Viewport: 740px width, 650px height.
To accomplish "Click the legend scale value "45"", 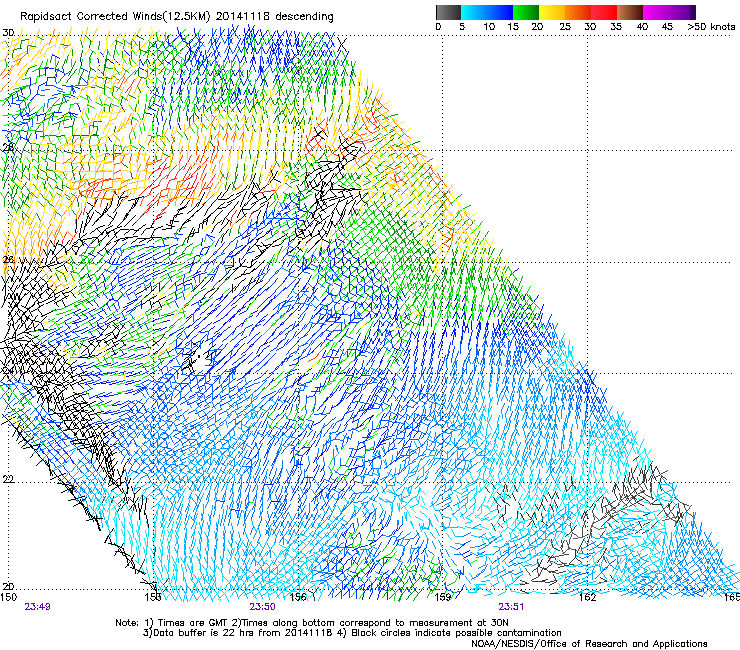I will click(667, 27).
